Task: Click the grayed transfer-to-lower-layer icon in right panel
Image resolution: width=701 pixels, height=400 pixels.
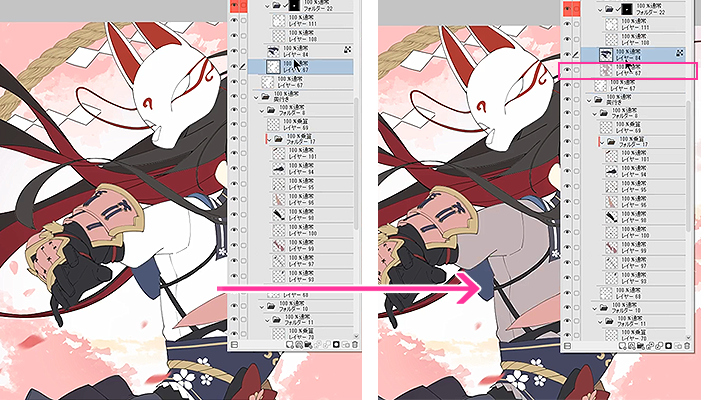Action: click(x=650, y=346)
